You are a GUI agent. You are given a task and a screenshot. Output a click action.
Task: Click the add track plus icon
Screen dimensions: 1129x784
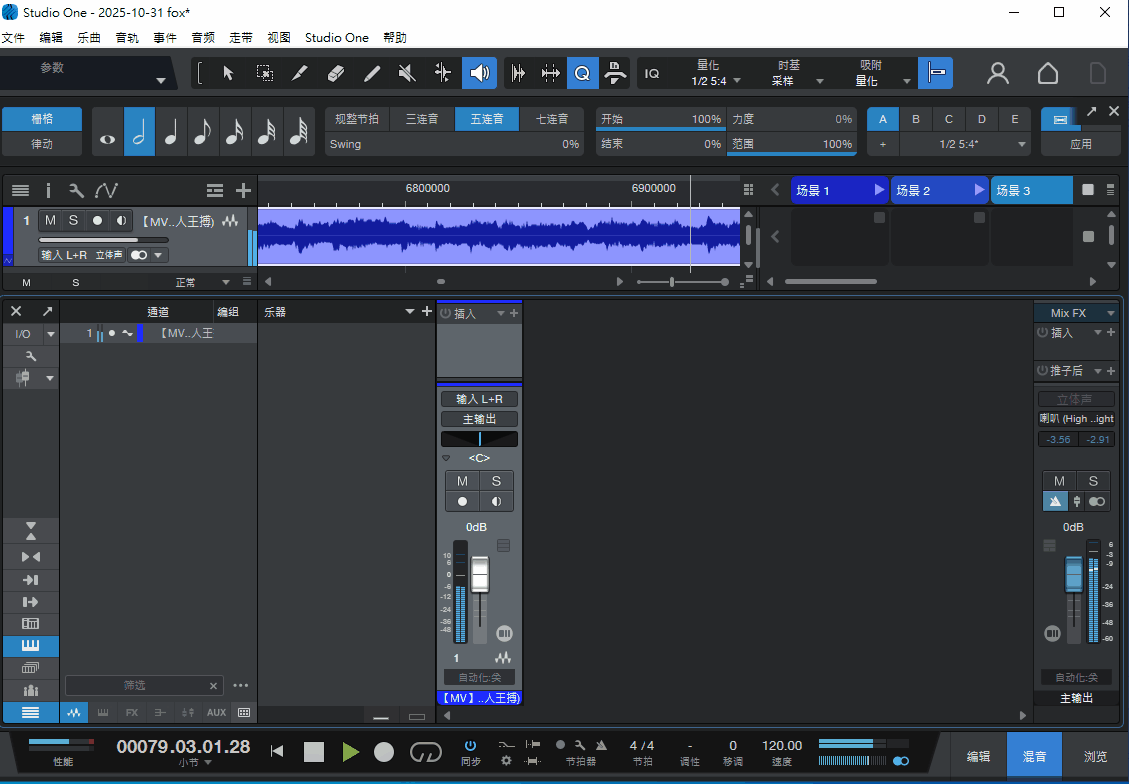click(x=243, y=190)
